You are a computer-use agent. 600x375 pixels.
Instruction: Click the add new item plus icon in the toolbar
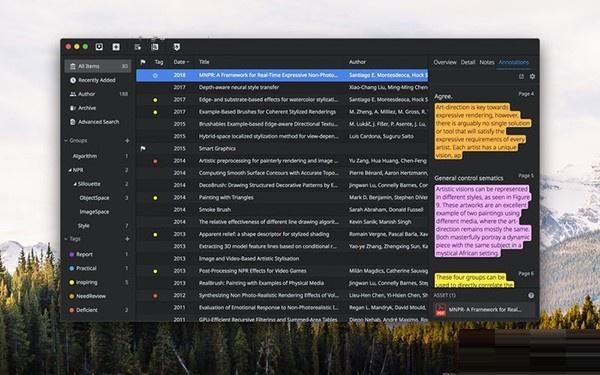(x=116, y=47)
